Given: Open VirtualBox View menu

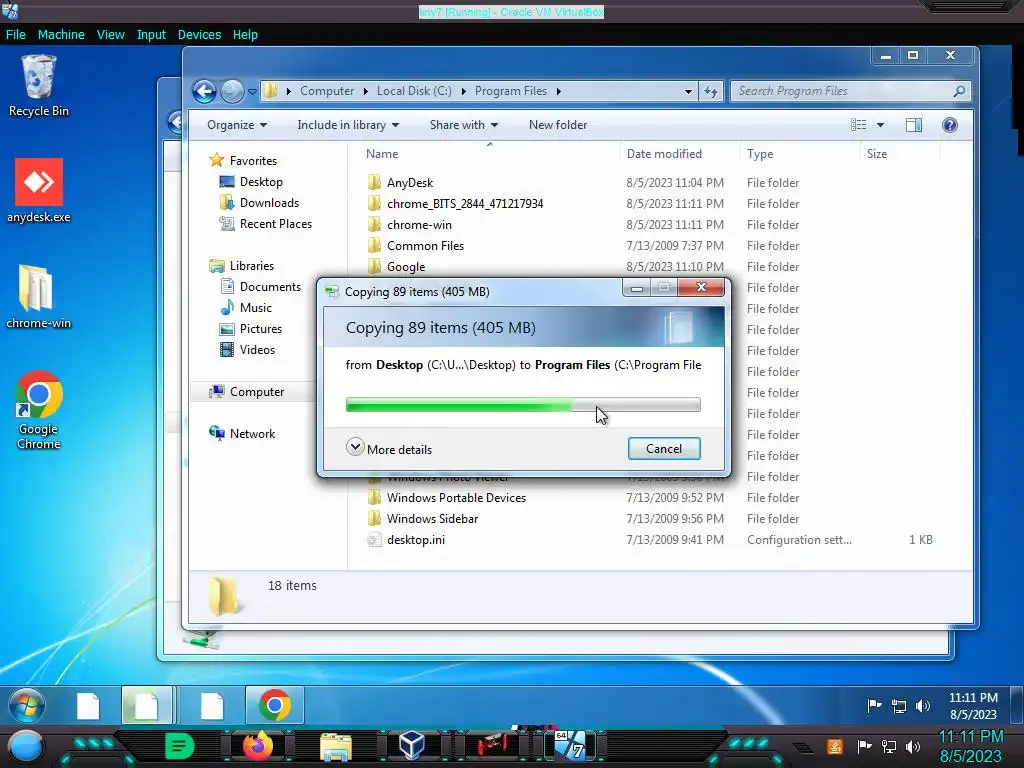Looking at the screenshot, I should 110,35.
